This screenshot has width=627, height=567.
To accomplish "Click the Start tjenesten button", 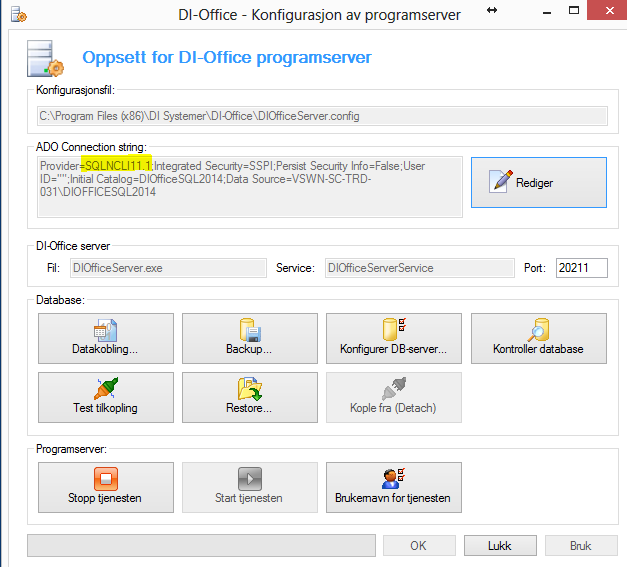I will click(250, 487).
